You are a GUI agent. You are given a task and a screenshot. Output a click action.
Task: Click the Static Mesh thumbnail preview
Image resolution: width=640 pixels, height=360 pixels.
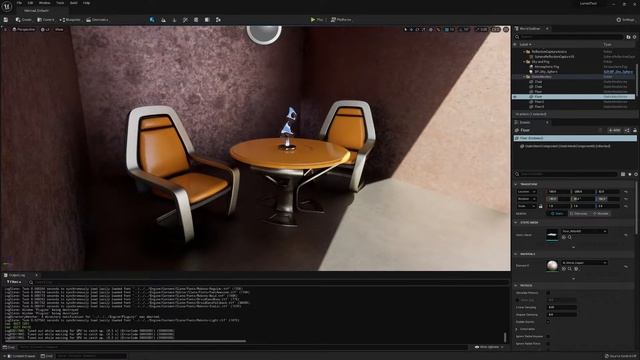(x=552, y=235)
